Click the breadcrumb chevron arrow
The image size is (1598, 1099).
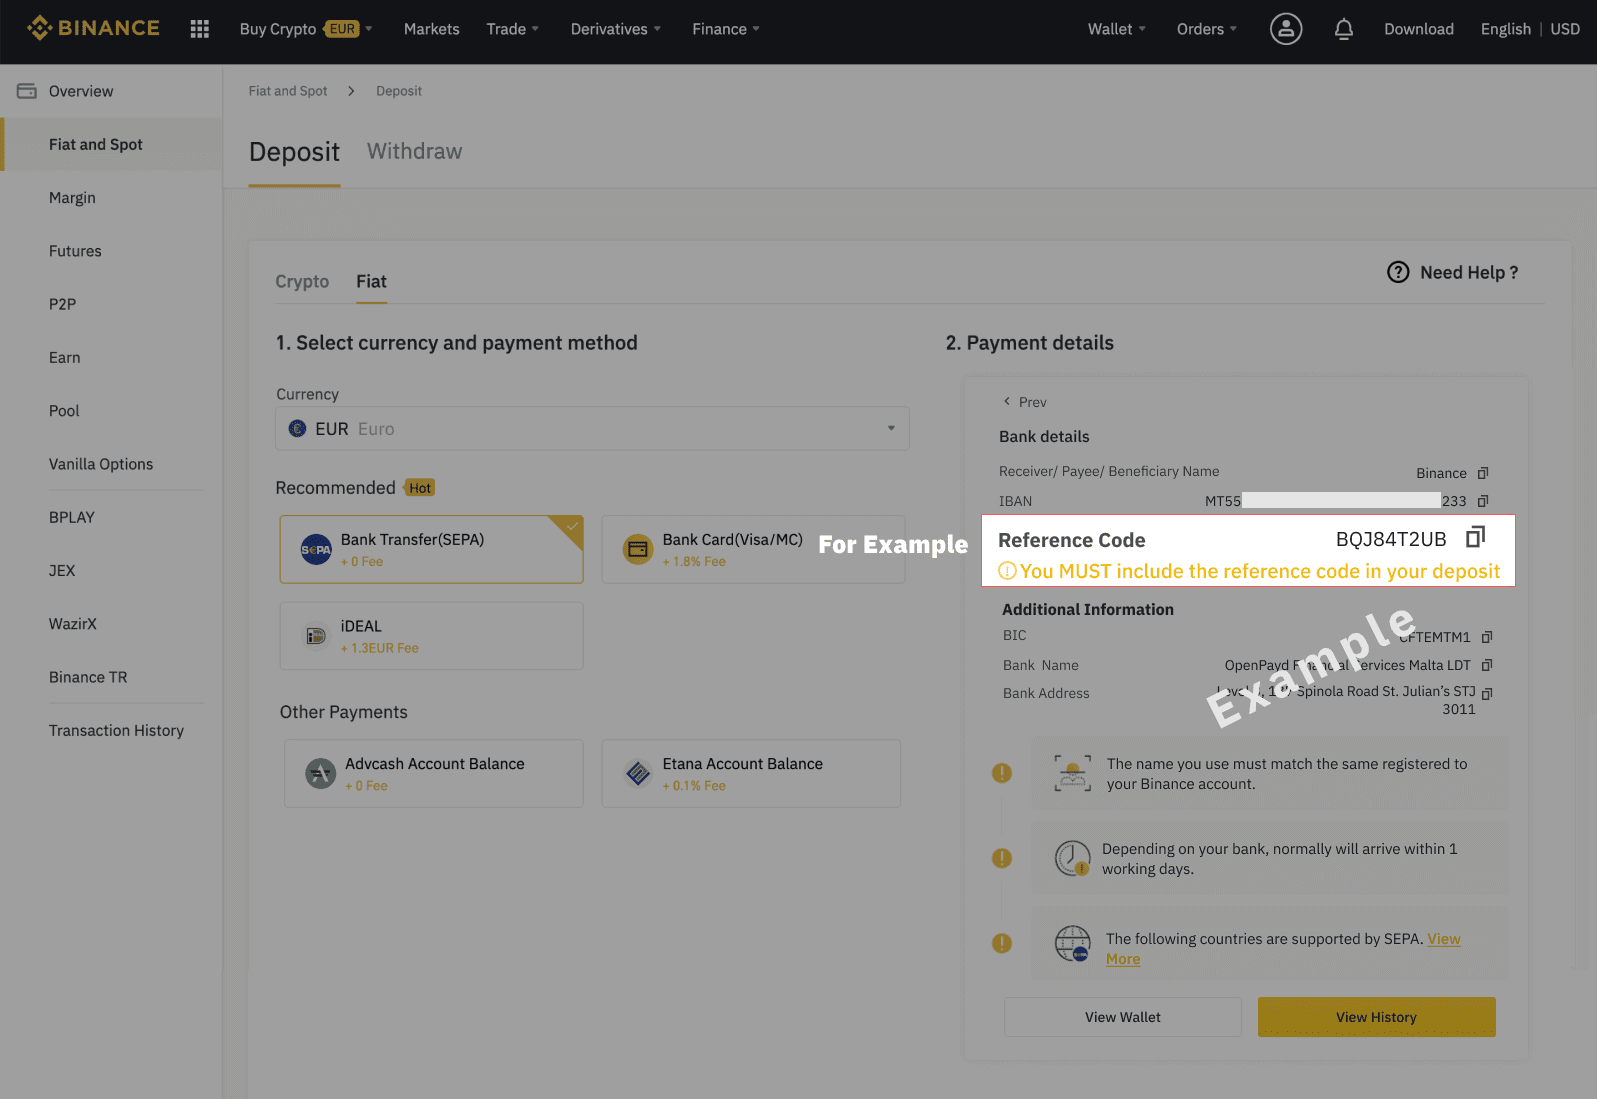click(351, 91)
